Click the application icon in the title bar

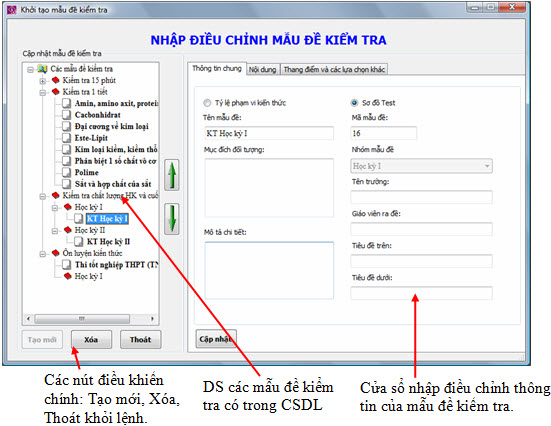point(12,9)
